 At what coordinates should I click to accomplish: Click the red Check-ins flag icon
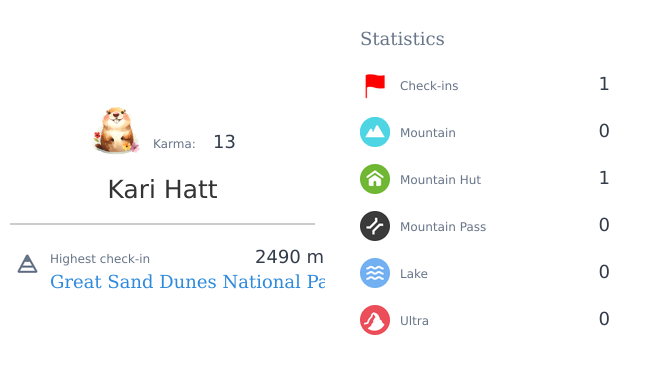click(375, 86)
